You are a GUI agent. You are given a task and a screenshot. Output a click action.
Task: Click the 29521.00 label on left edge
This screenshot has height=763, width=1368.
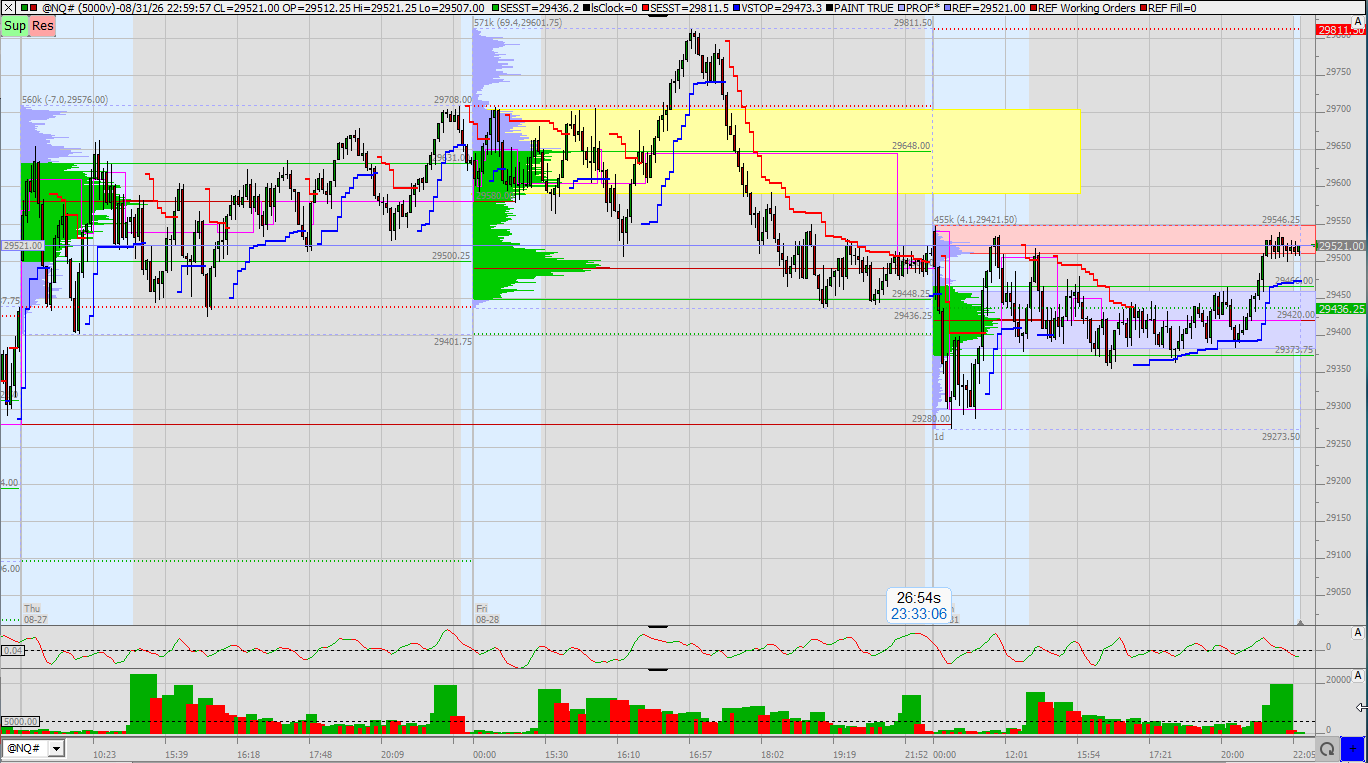(23, 245)
